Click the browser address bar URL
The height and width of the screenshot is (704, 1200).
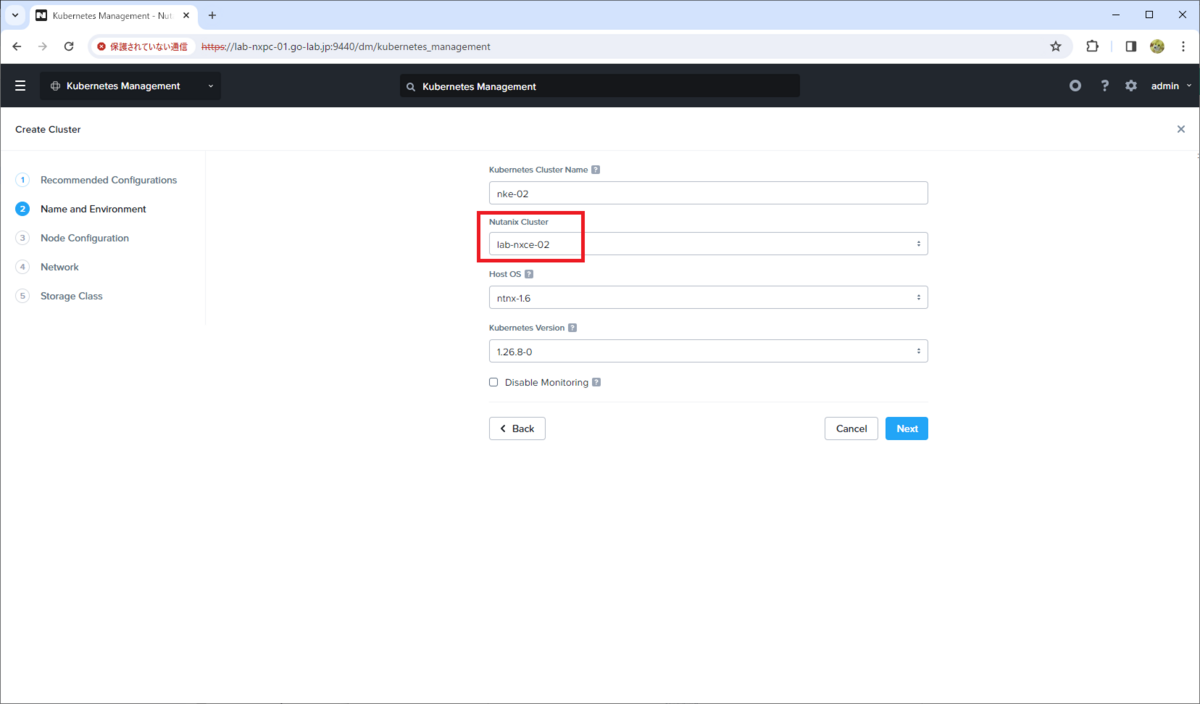click(x=346, y=46)
